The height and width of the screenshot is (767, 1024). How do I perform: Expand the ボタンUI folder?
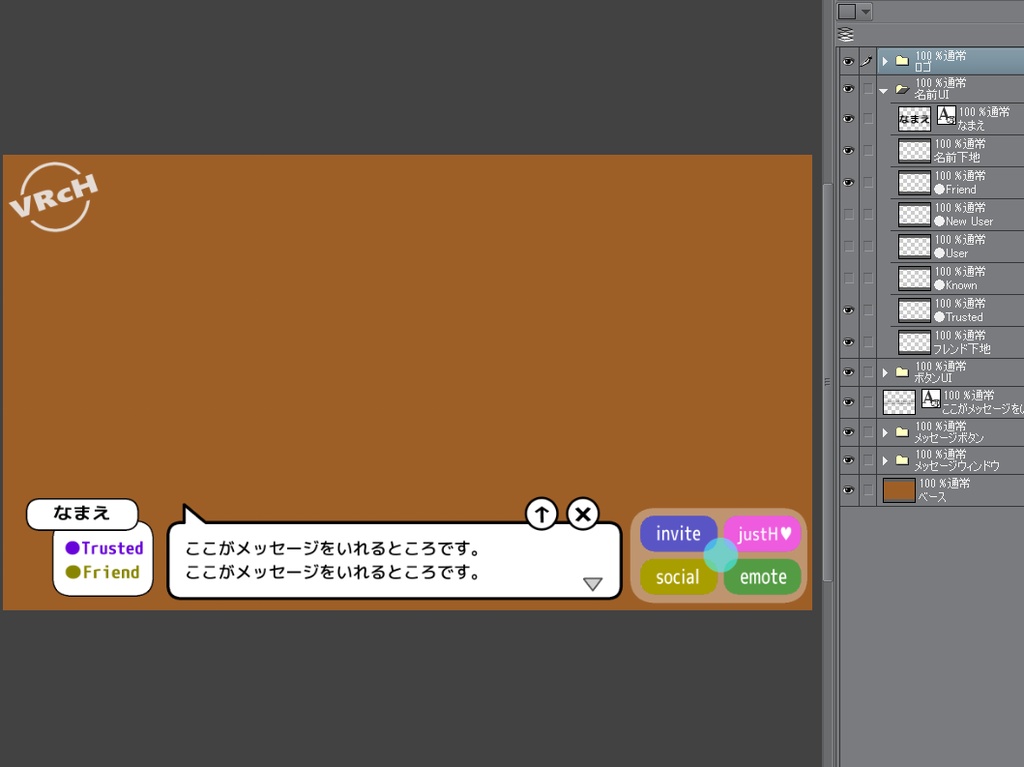click(885, 372)
